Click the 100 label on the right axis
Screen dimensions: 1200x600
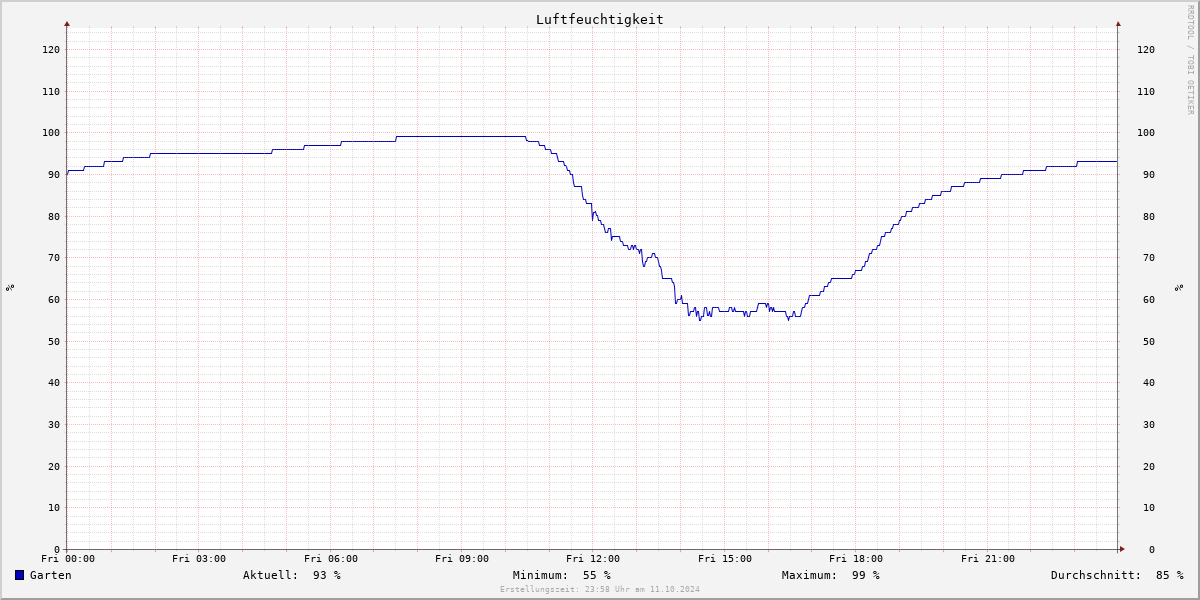[1146, 132]
